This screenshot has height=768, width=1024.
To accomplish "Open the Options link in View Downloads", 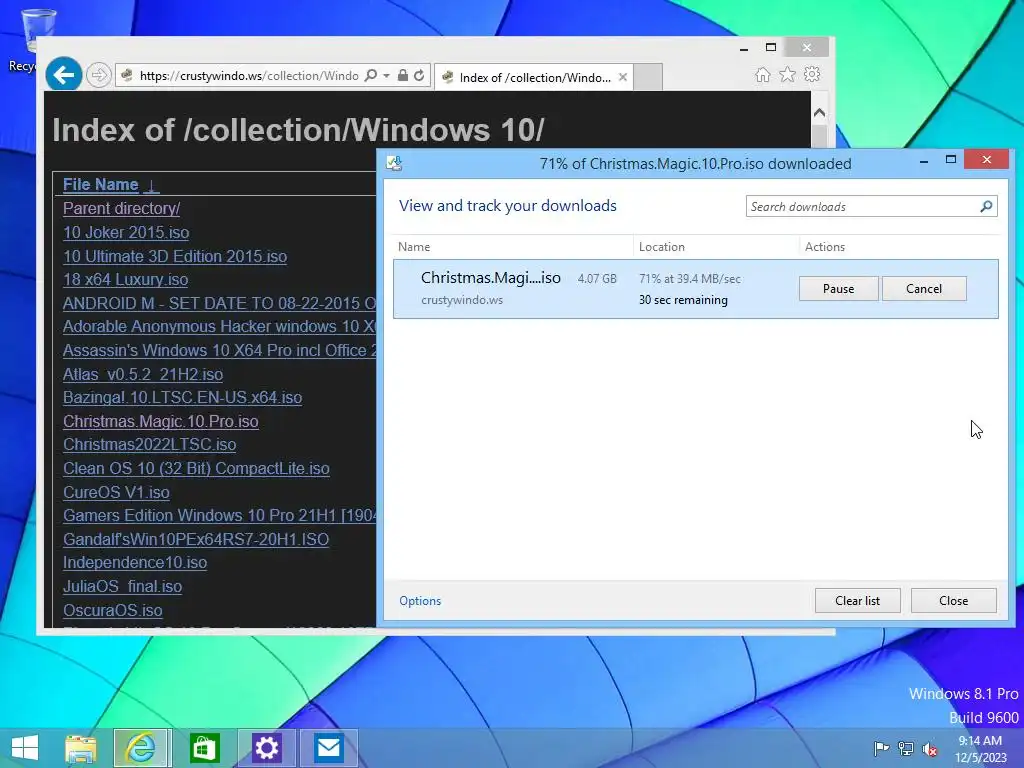I will [x=420, y=601].
